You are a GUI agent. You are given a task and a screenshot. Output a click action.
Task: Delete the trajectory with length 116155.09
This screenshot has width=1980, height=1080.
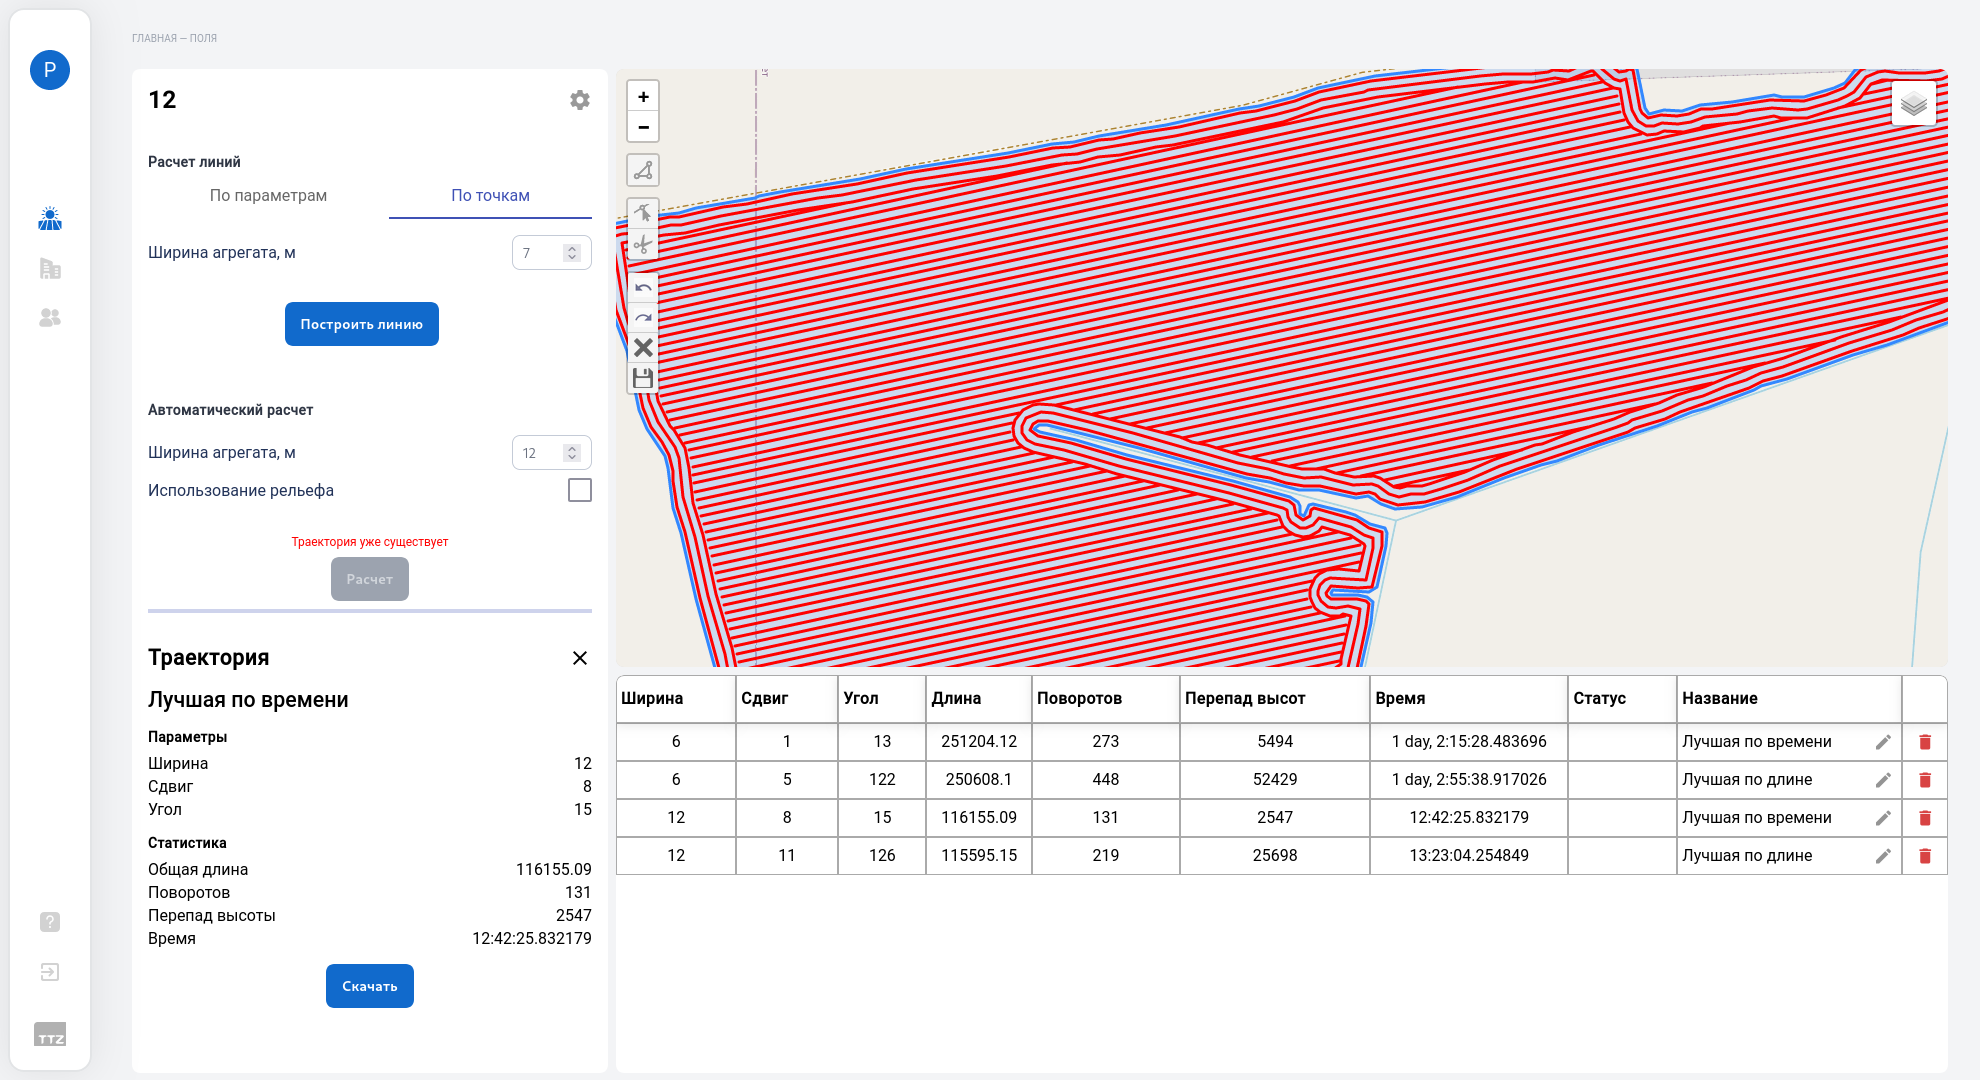[x=1925, y=818]
